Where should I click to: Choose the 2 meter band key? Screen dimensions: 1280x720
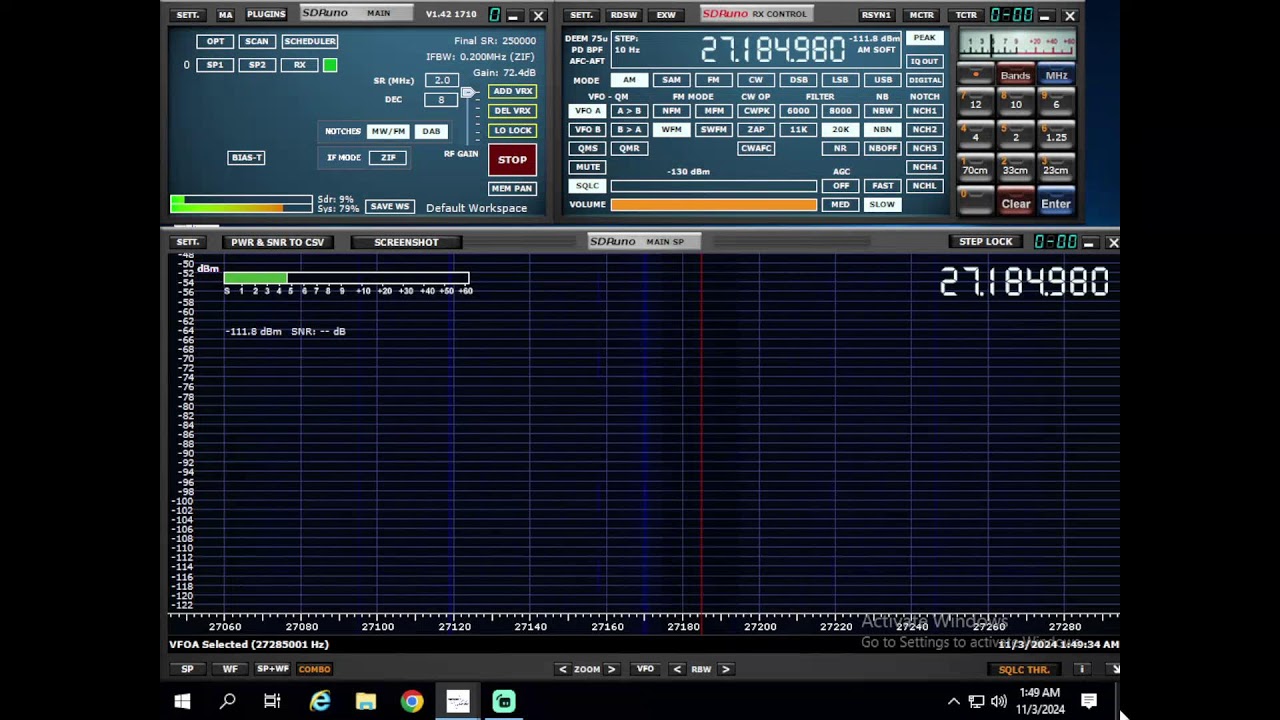1015,136
